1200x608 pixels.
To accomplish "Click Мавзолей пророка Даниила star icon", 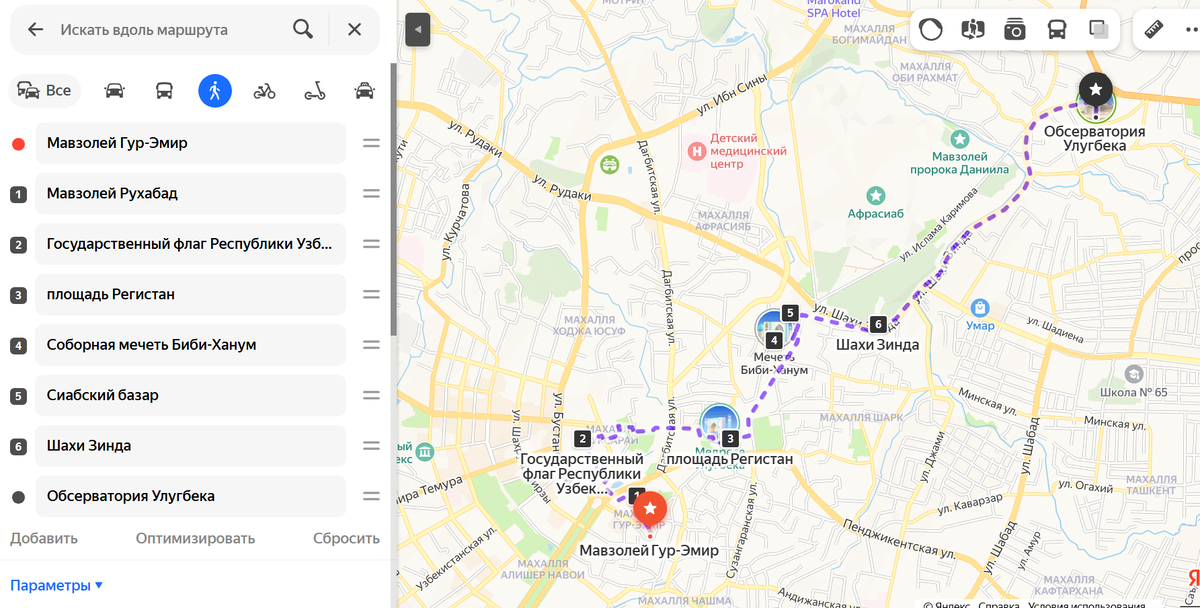I will 960,138.
